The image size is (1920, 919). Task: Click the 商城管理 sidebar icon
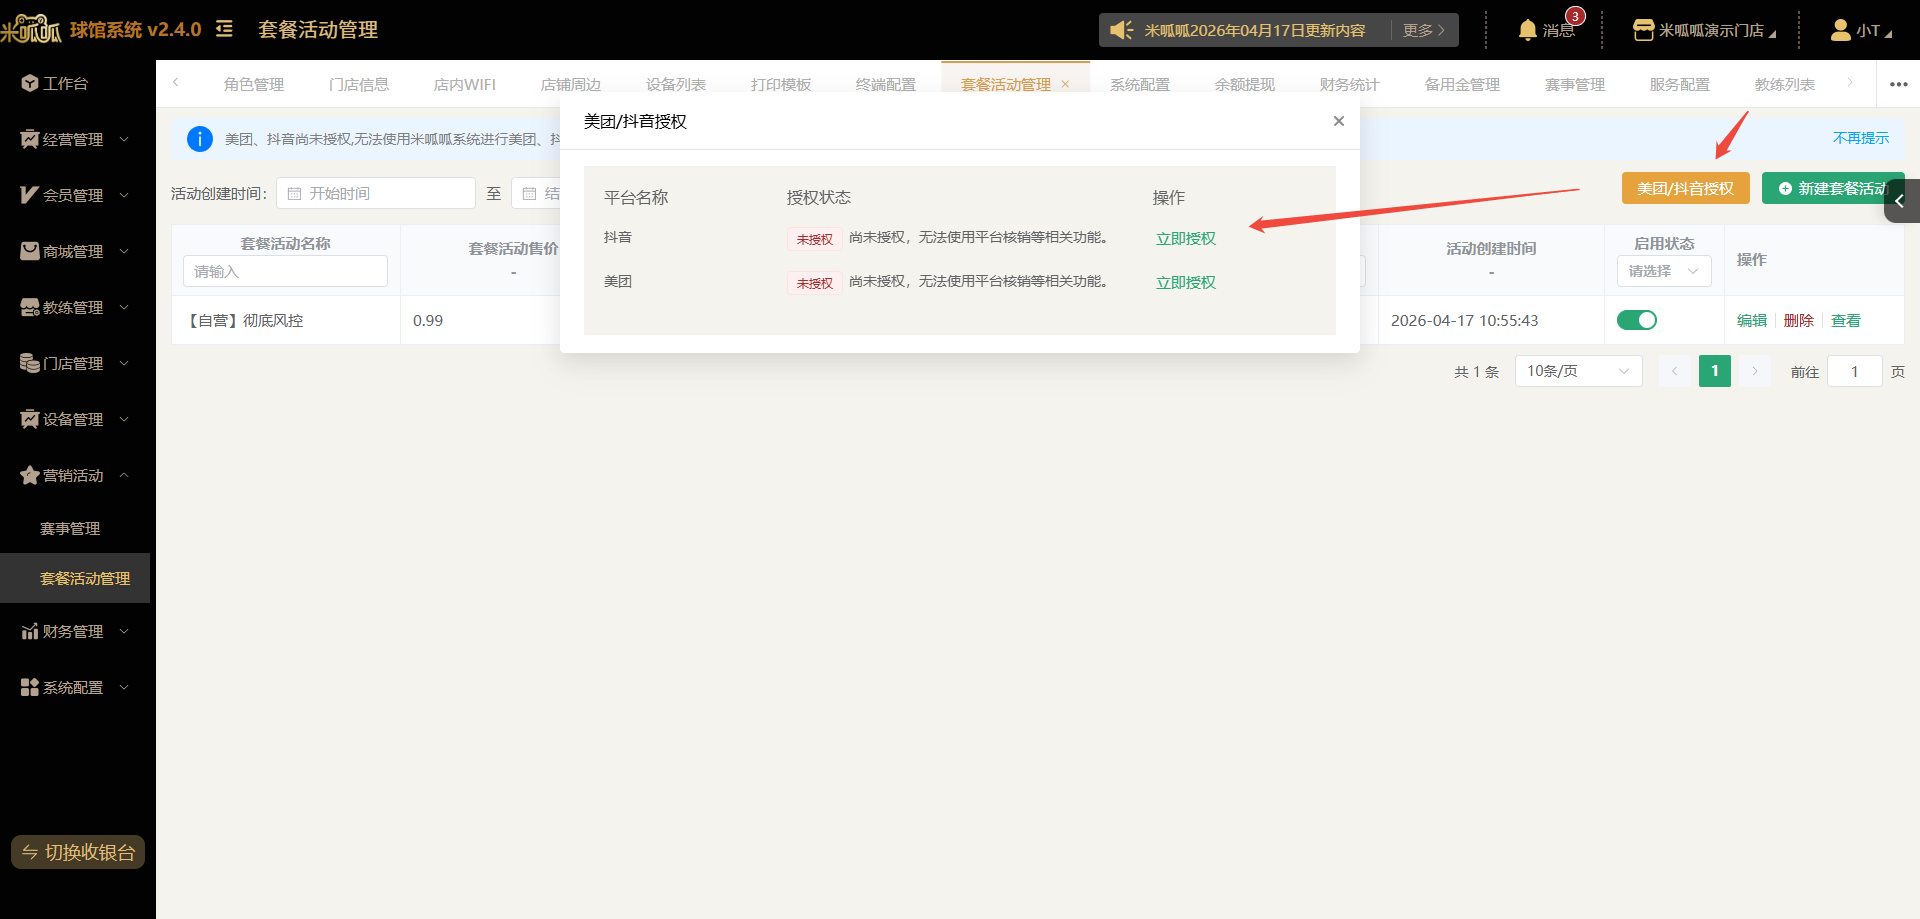30,251
